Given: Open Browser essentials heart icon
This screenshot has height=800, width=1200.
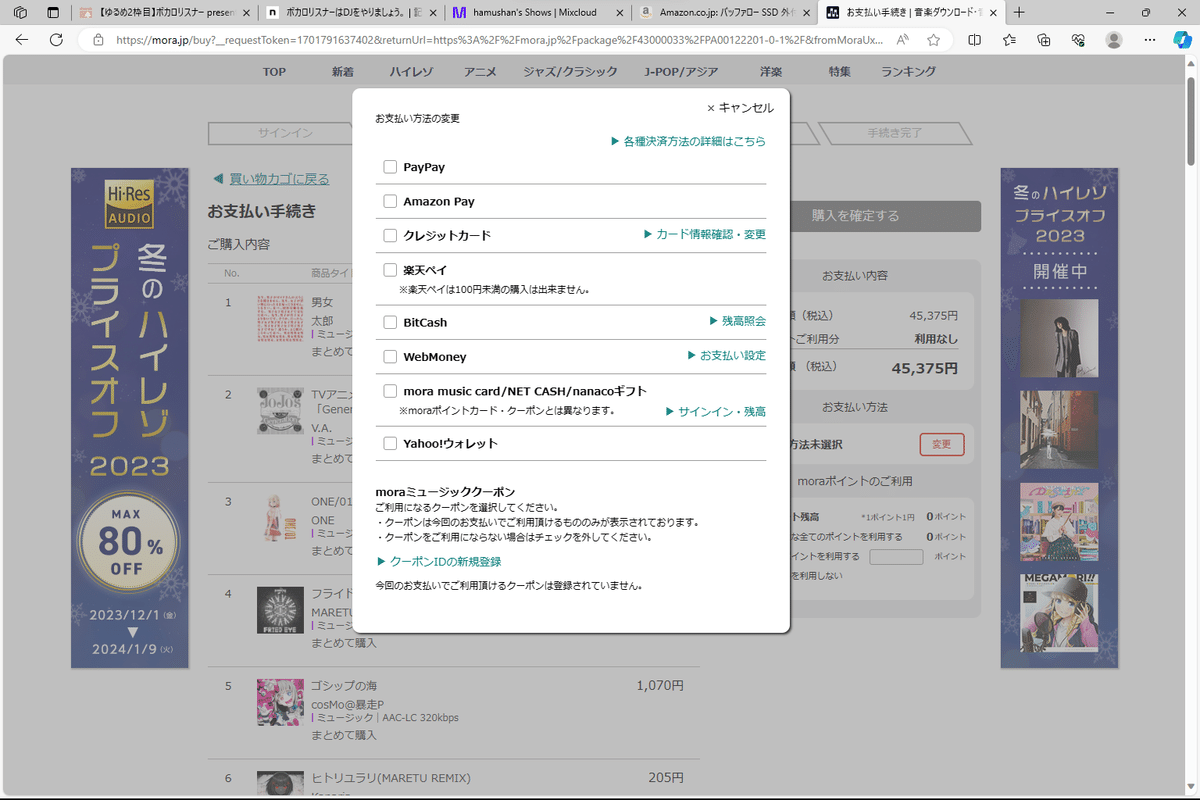Looking at the screenshot, I should [1078, 40].
